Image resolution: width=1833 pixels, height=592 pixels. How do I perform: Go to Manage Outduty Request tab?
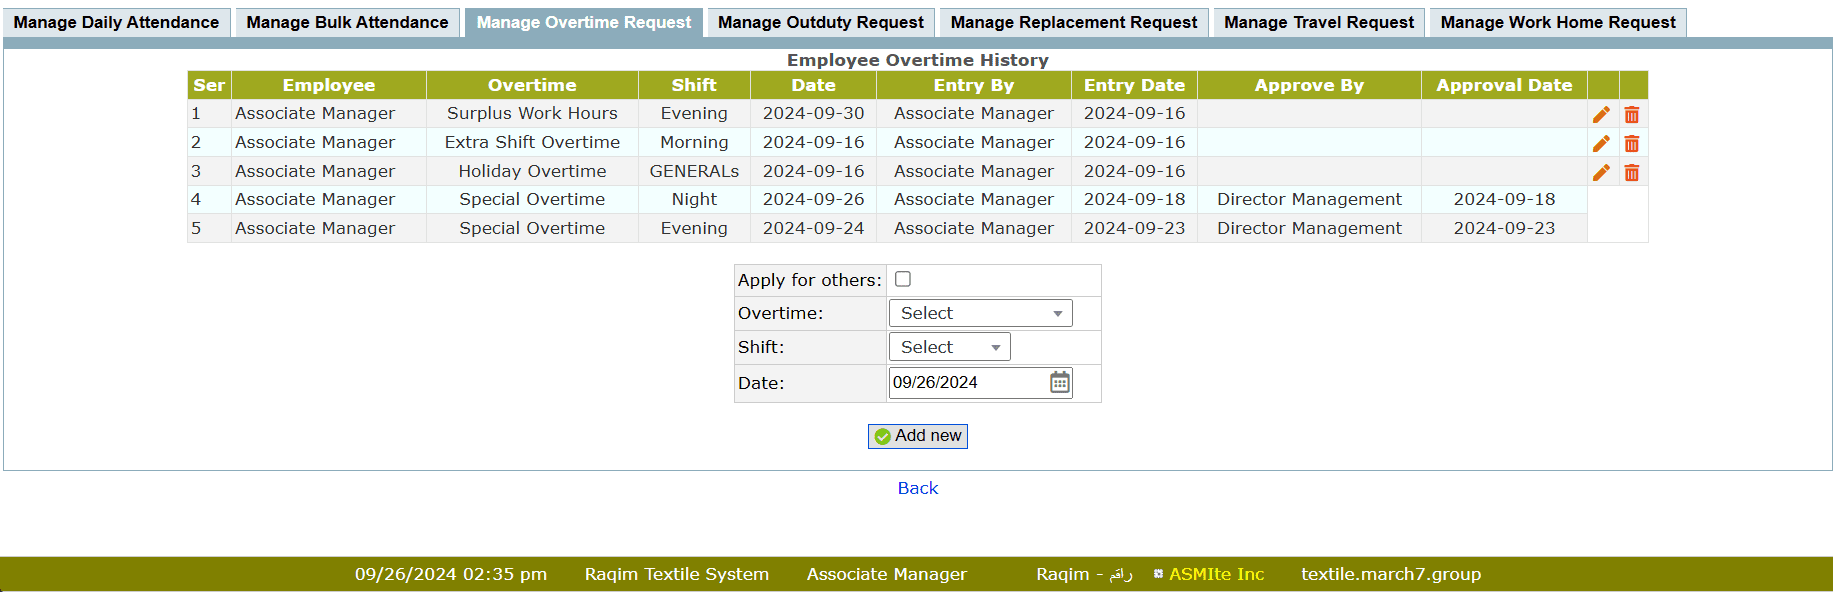click(x=820, y=22)
